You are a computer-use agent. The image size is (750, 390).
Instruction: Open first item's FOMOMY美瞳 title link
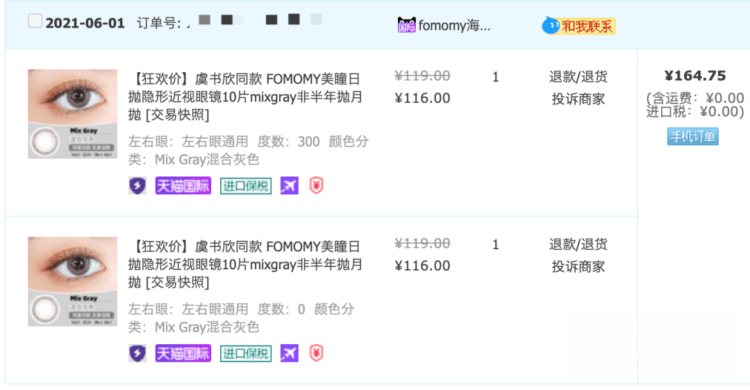245,97
